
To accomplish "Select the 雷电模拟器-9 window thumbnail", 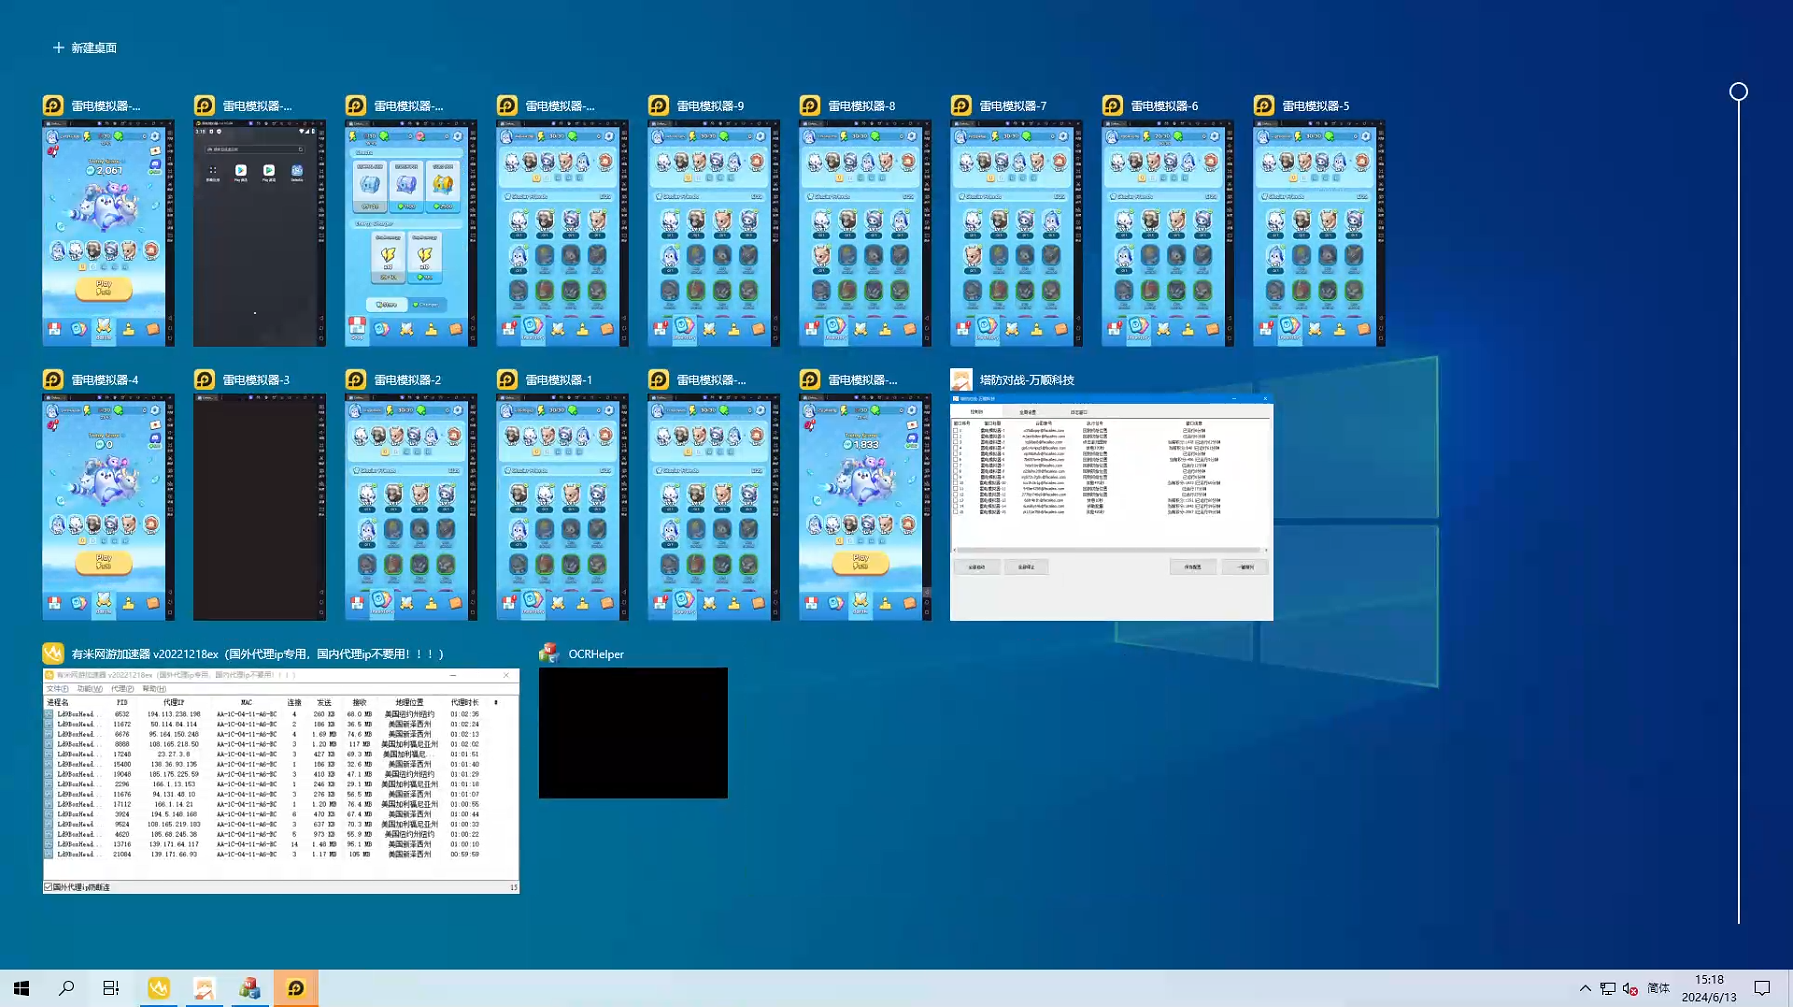I will [713, 233].
